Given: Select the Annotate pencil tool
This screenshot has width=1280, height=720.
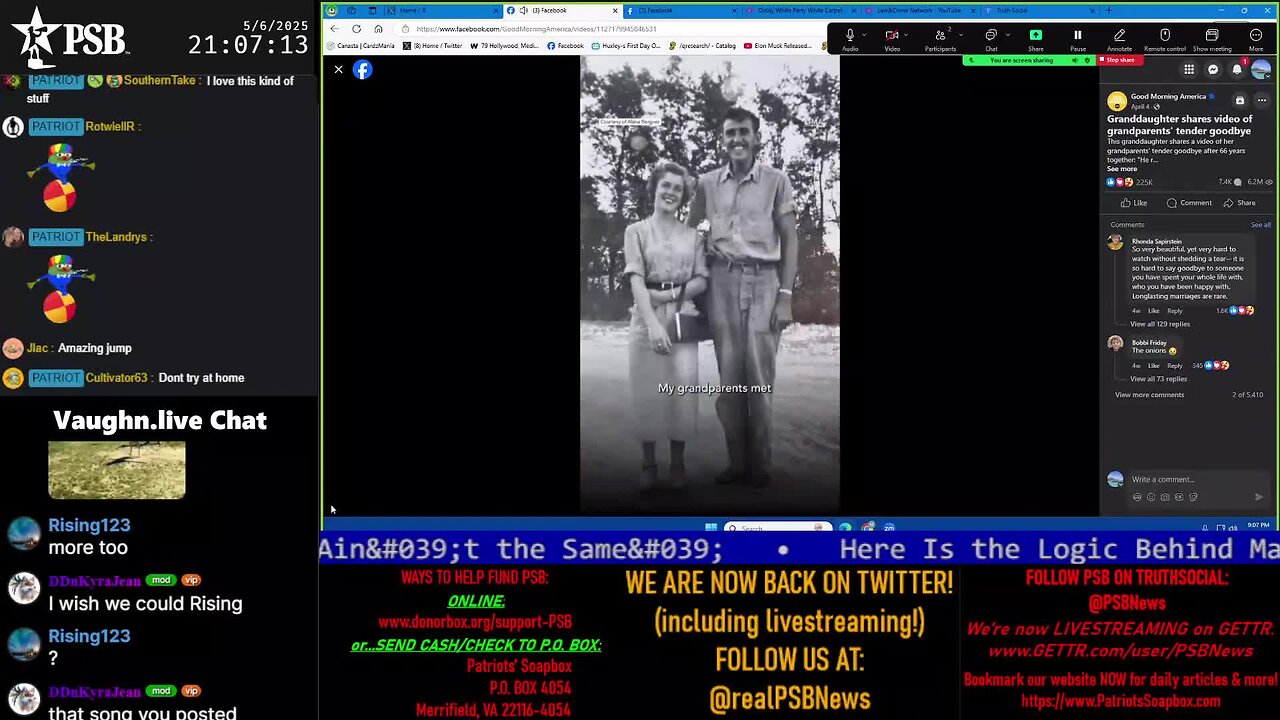Looking at the screenshot, I should pos(1119,39).
